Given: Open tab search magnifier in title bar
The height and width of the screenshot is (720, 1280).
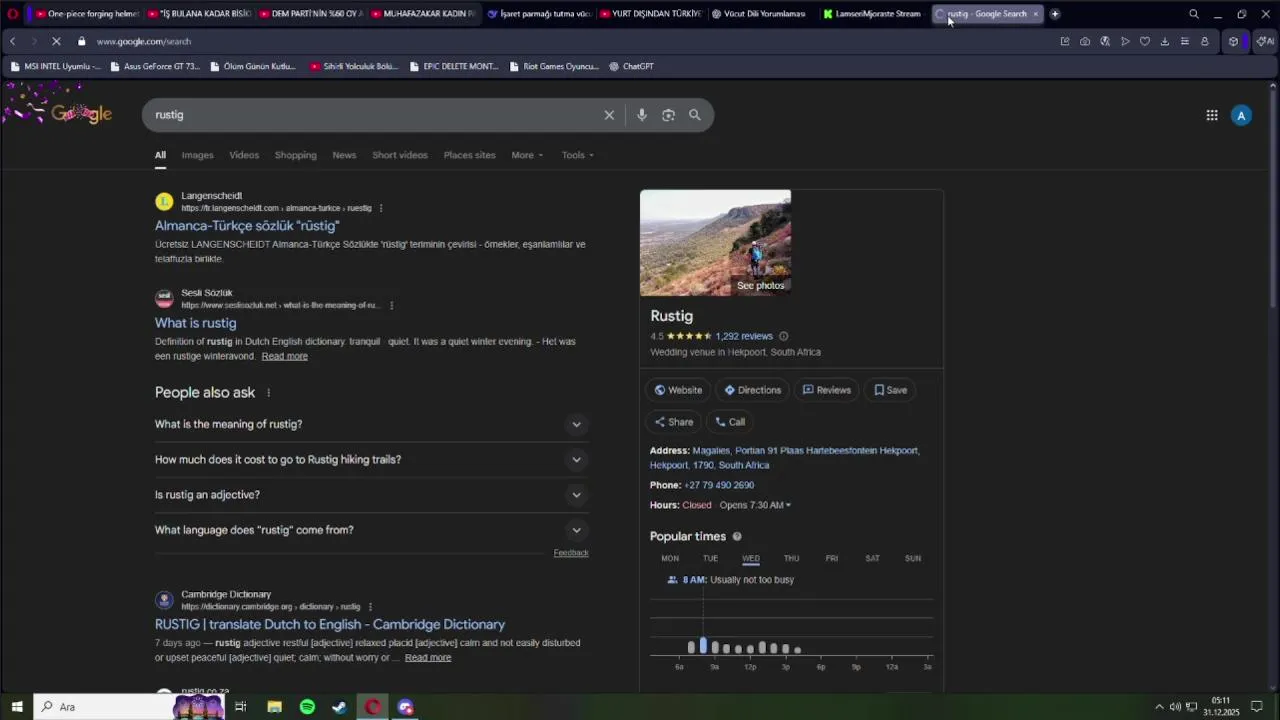Looking at the screenshot, I should tap(1194, 14).
